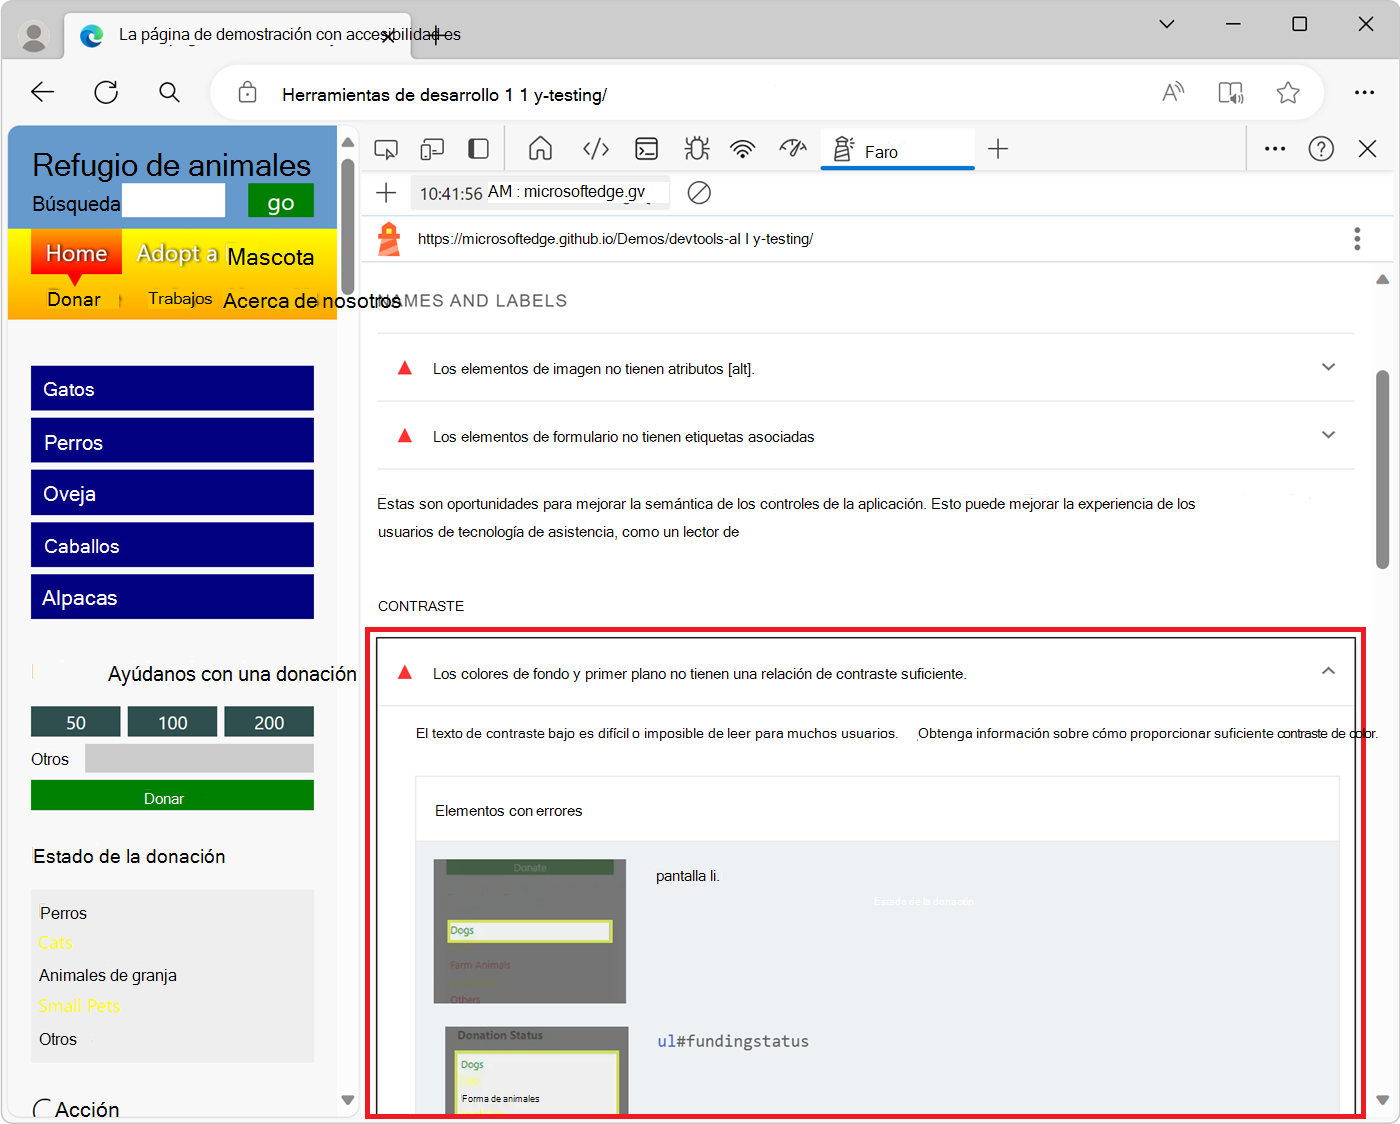
Task: Switch to the Faro tab
Action: (x=897, y=150)
